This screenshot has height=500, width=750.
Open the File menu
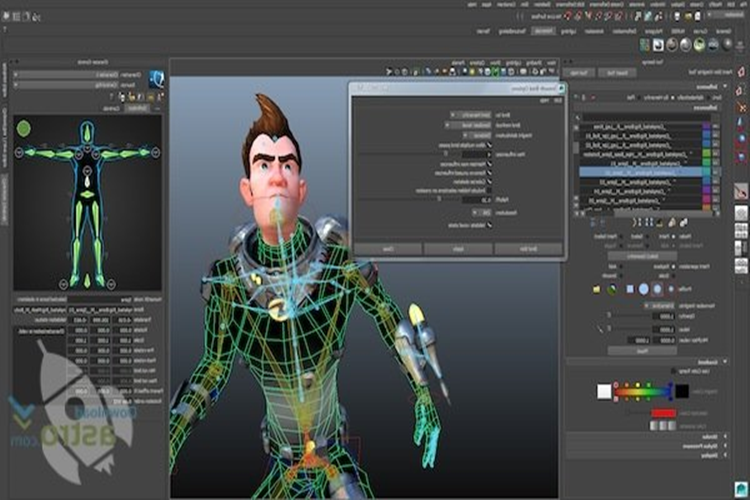pyautogui.click(x=744, y=4)
